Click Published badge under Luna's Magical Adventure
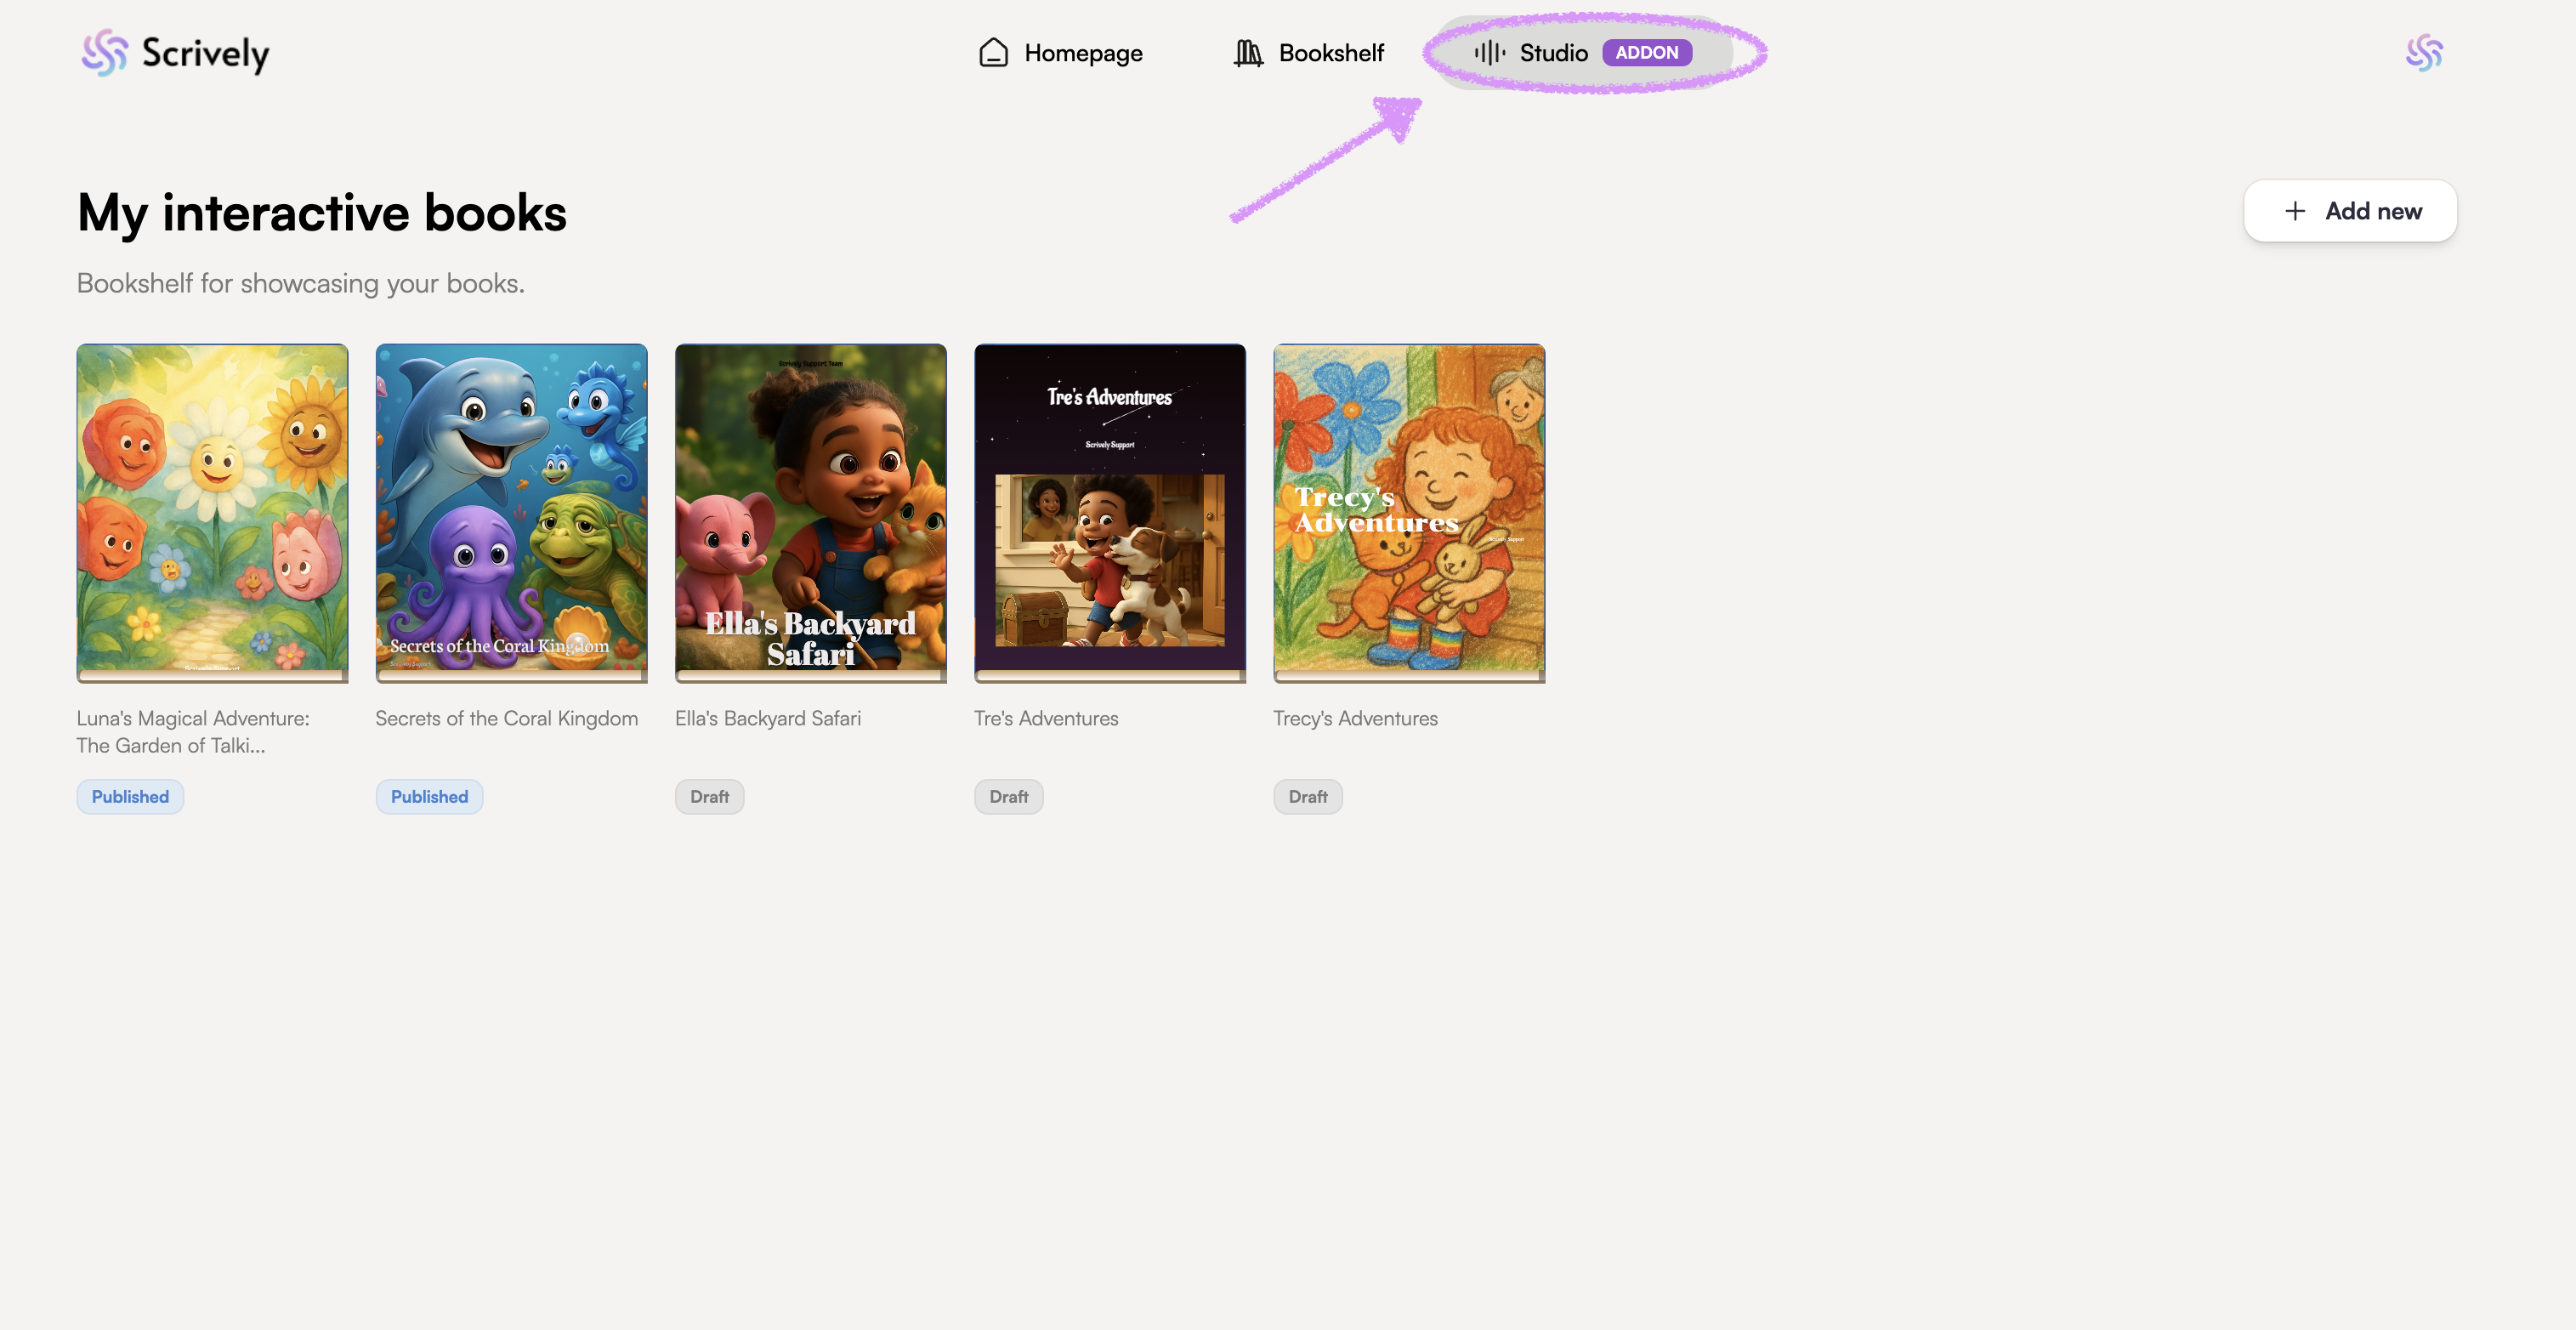 pyautogui.click(x=130, y=797)
